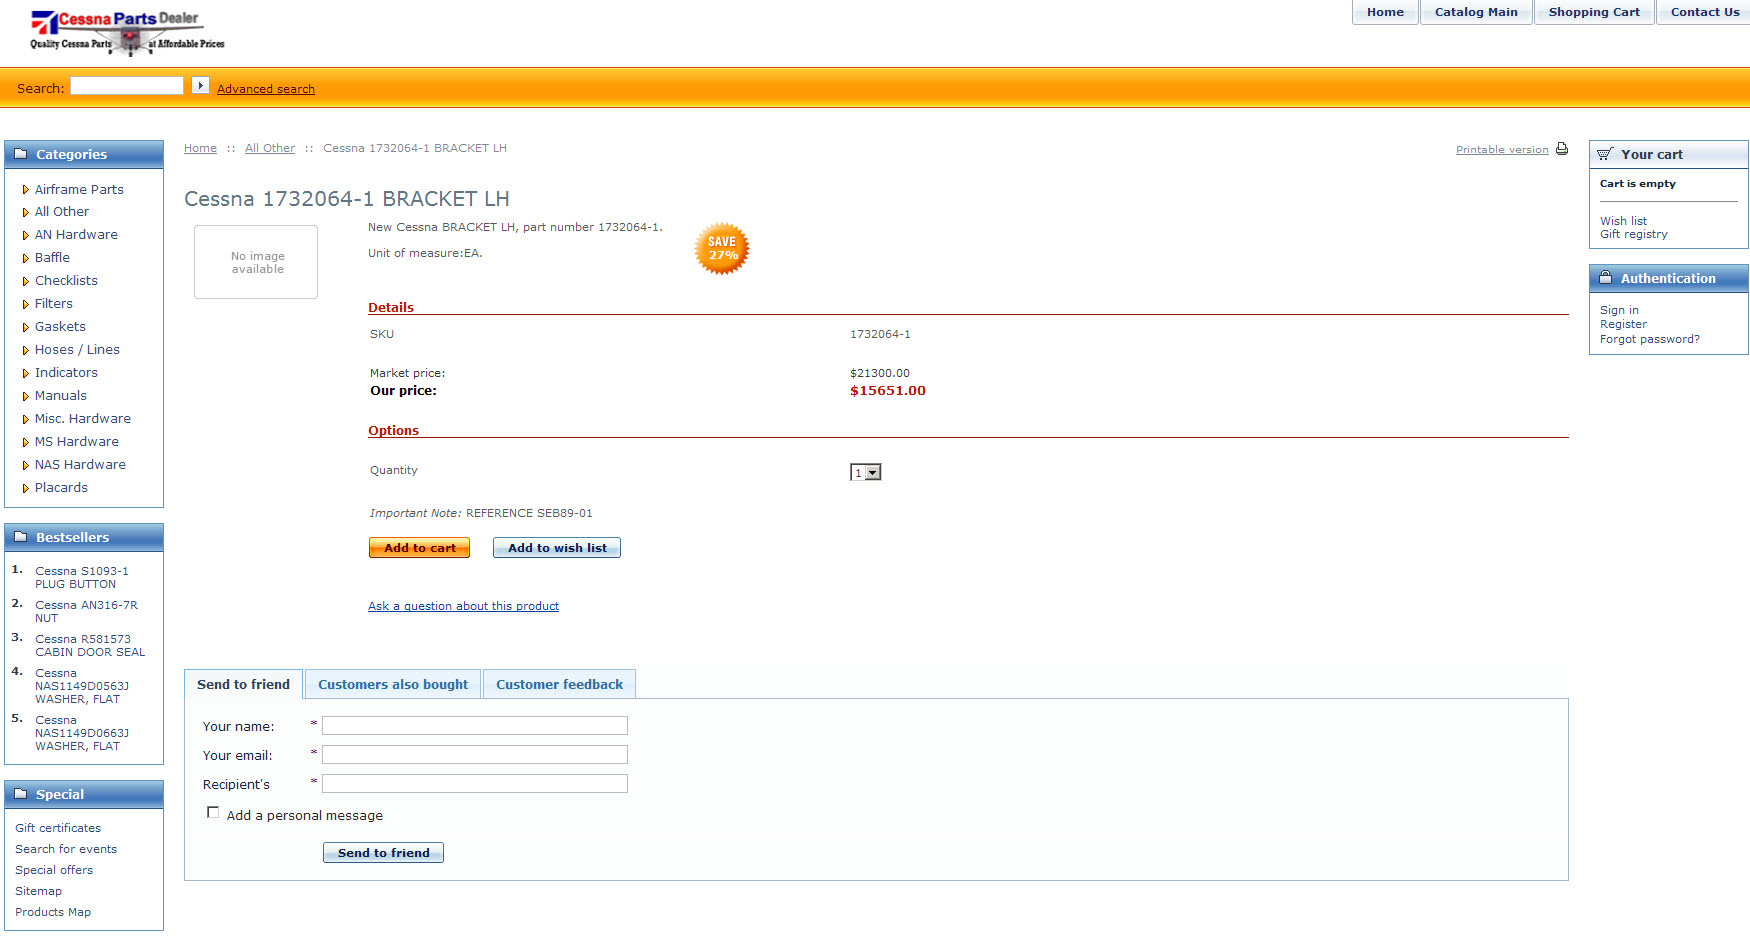This screenshot has width=1750, height=939.
Task: Open the Customer feedback tab
Action: [x=559, y=685]
